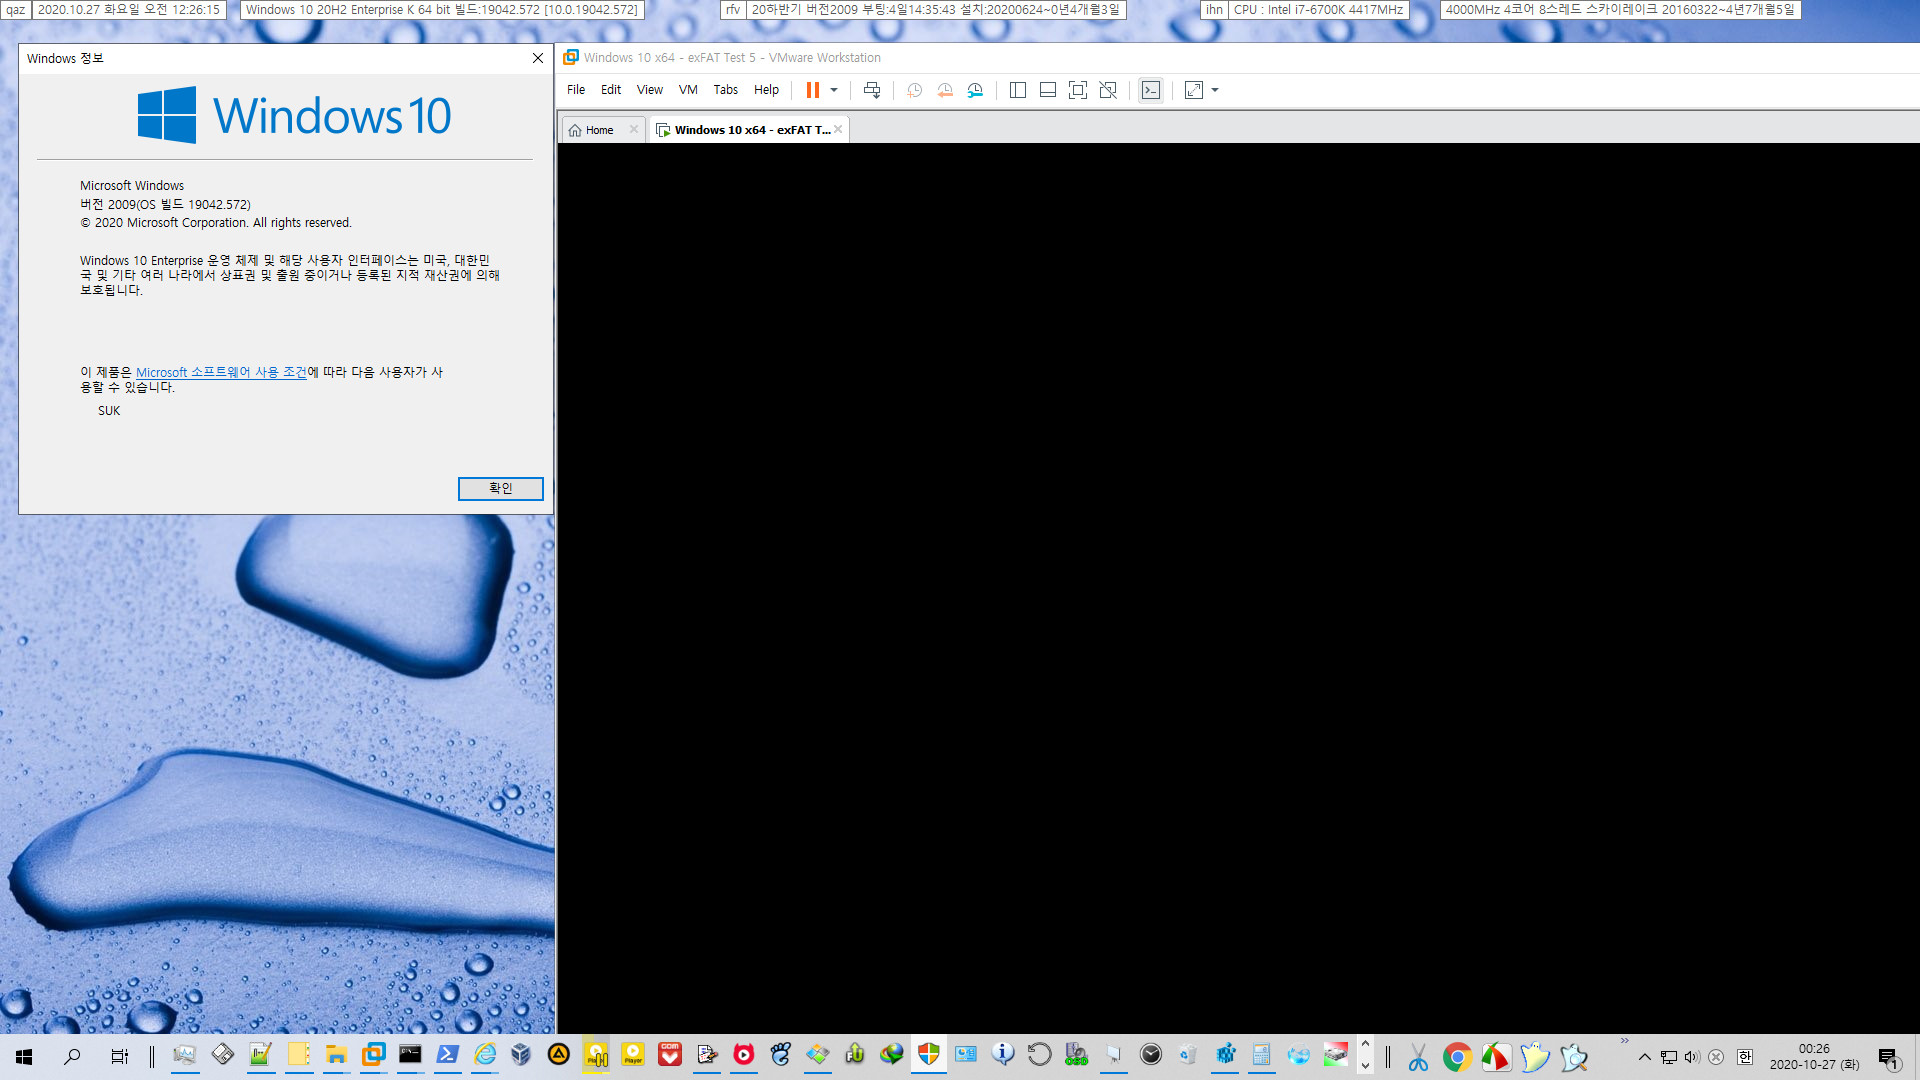Open the power options dropdown arrow
1920x1080 pixels.
pos(834,90)
